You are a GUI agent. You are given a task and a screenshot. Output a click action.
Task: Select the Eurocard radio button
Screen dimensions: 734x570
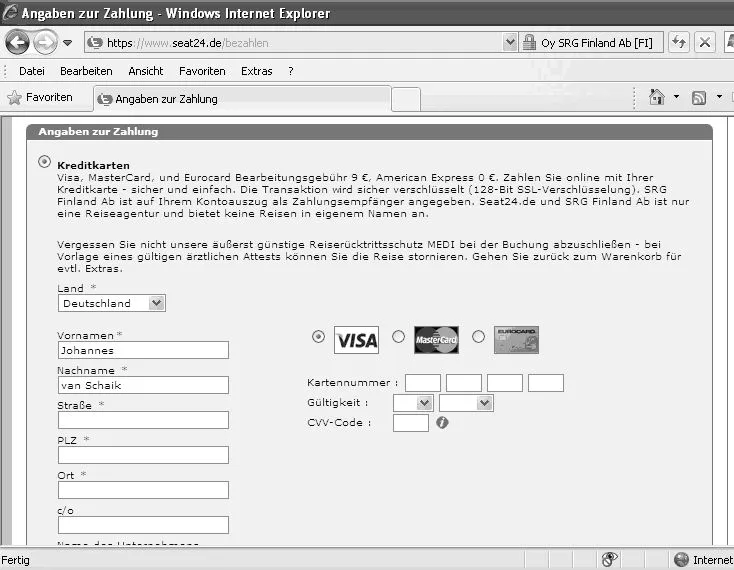click(478, 336)
